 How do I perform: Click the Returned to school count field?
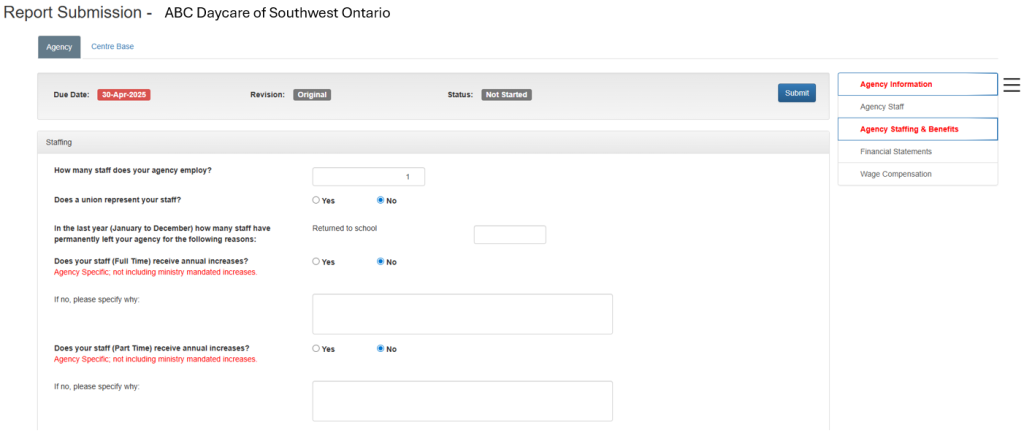[509, 235]
